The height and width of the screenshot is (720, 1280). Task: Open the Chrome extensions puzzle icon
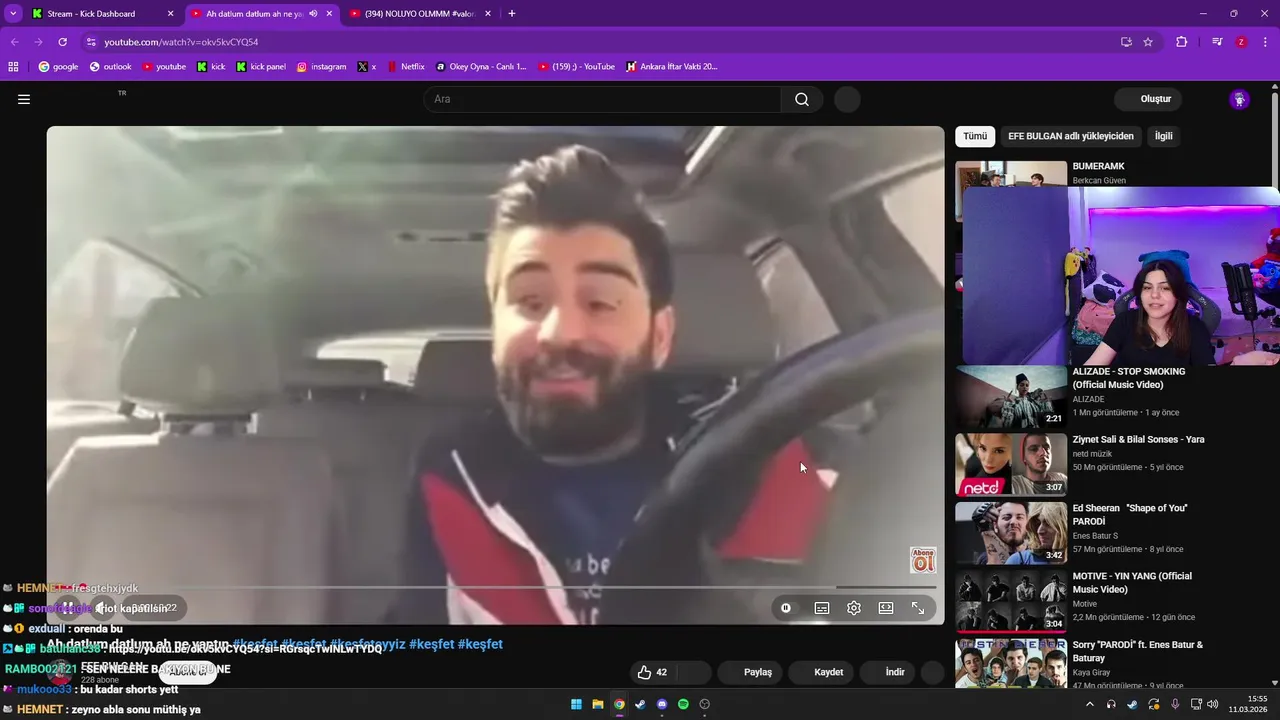click(1181, 42)
